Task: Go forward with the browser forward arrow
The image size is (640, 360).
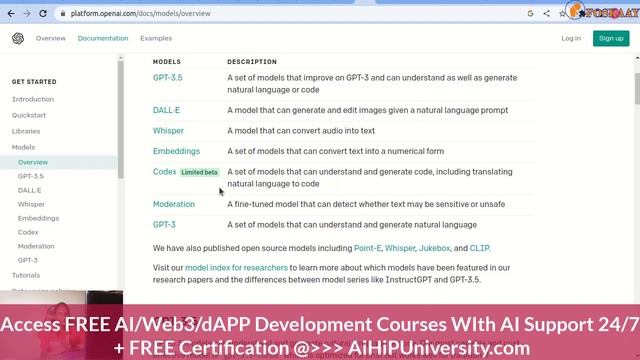Action: click(27, 13)
